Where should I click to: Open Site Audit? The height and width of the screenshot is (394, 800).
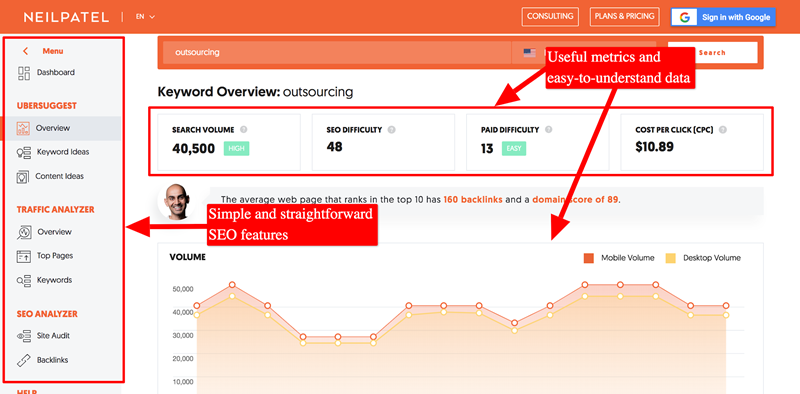(53, 336)
